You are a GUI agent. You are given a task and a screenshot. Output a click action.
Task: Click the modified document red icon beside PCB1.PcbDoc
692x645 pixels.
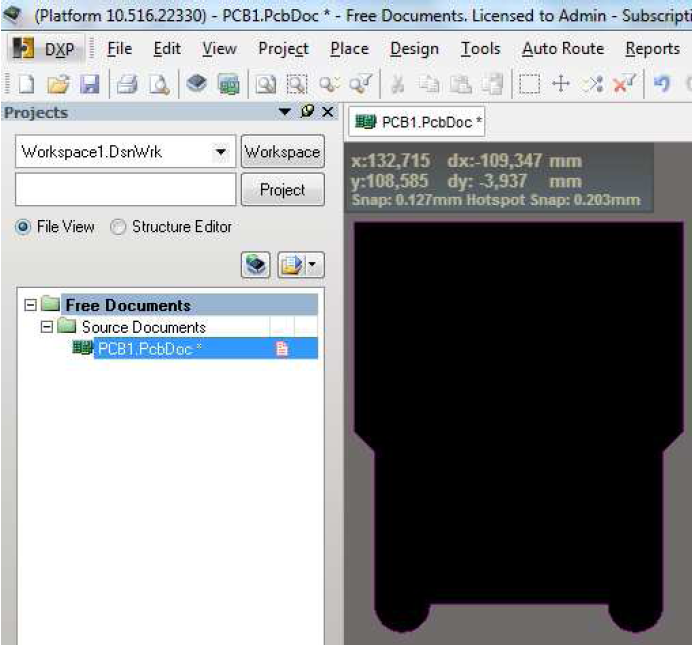282,349
